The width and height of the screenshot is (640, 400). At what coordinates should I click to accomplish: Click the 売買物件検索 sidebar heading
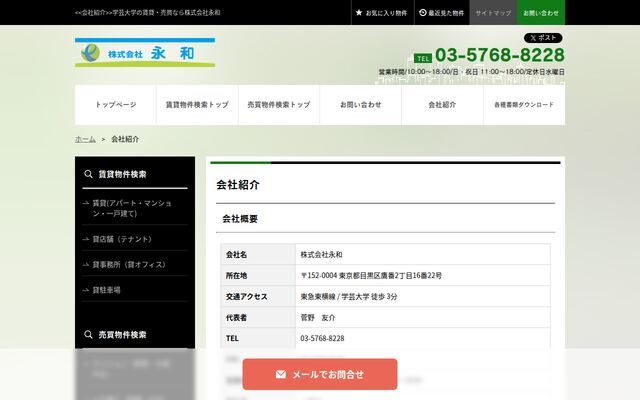[x=122, y=335]
